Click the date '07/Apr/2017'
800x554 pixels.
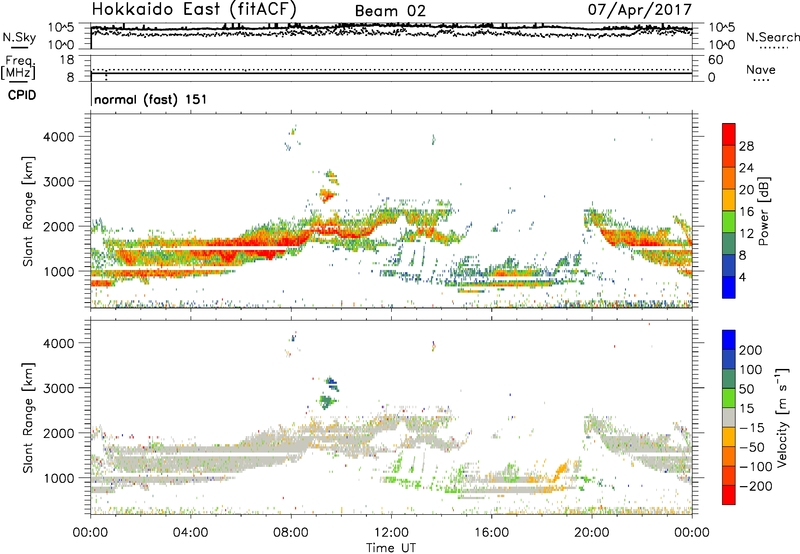[640, 9]
